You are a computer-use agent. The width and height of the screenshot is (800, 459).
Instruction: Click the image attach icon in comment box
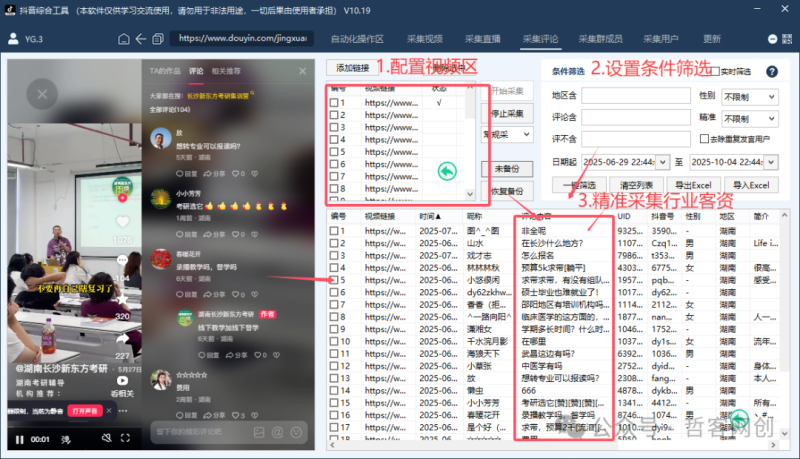259,432
